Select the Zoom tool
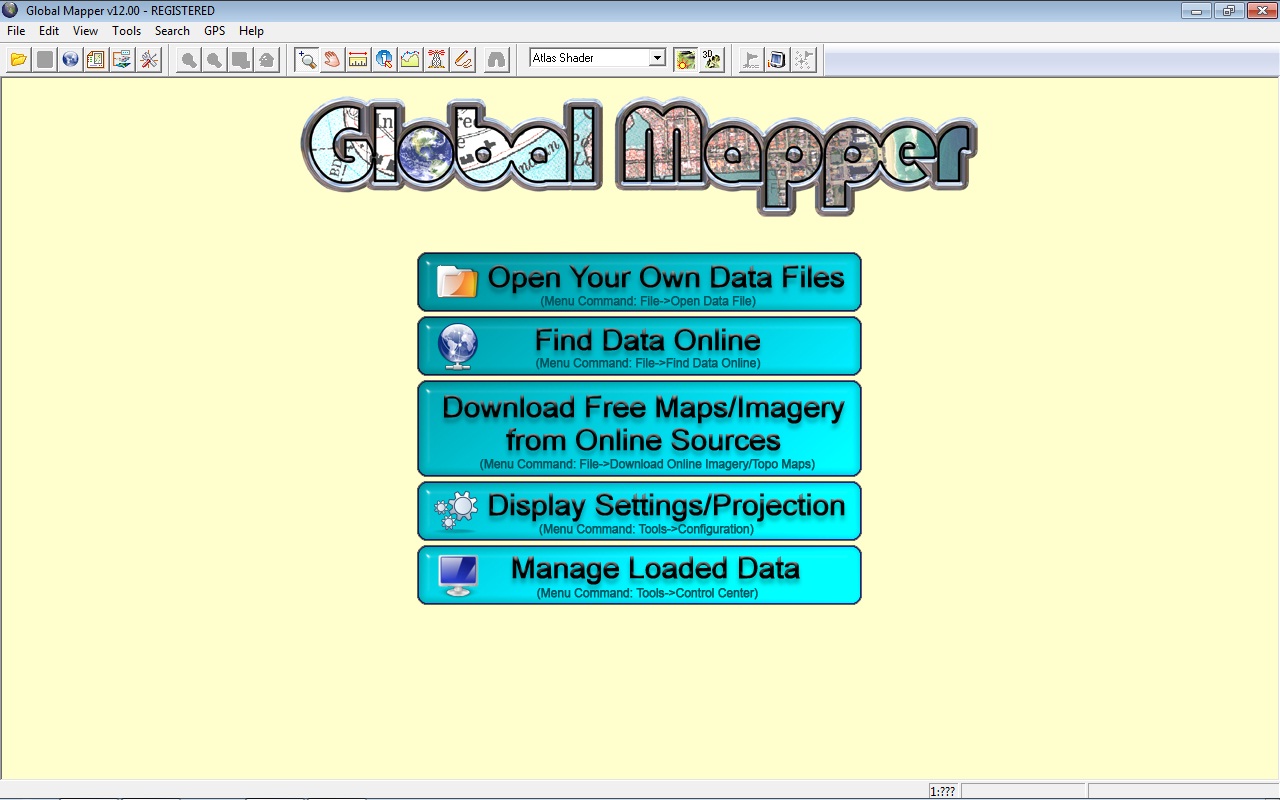Screen dimensions: 1280x800 point(306,59)
